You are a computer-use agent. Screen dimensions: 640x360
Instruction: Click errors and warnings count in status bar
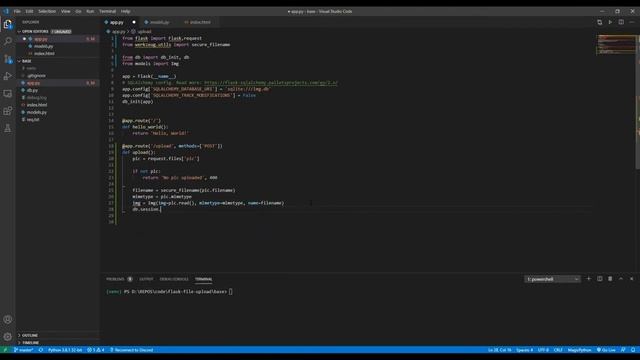[96, 350]
